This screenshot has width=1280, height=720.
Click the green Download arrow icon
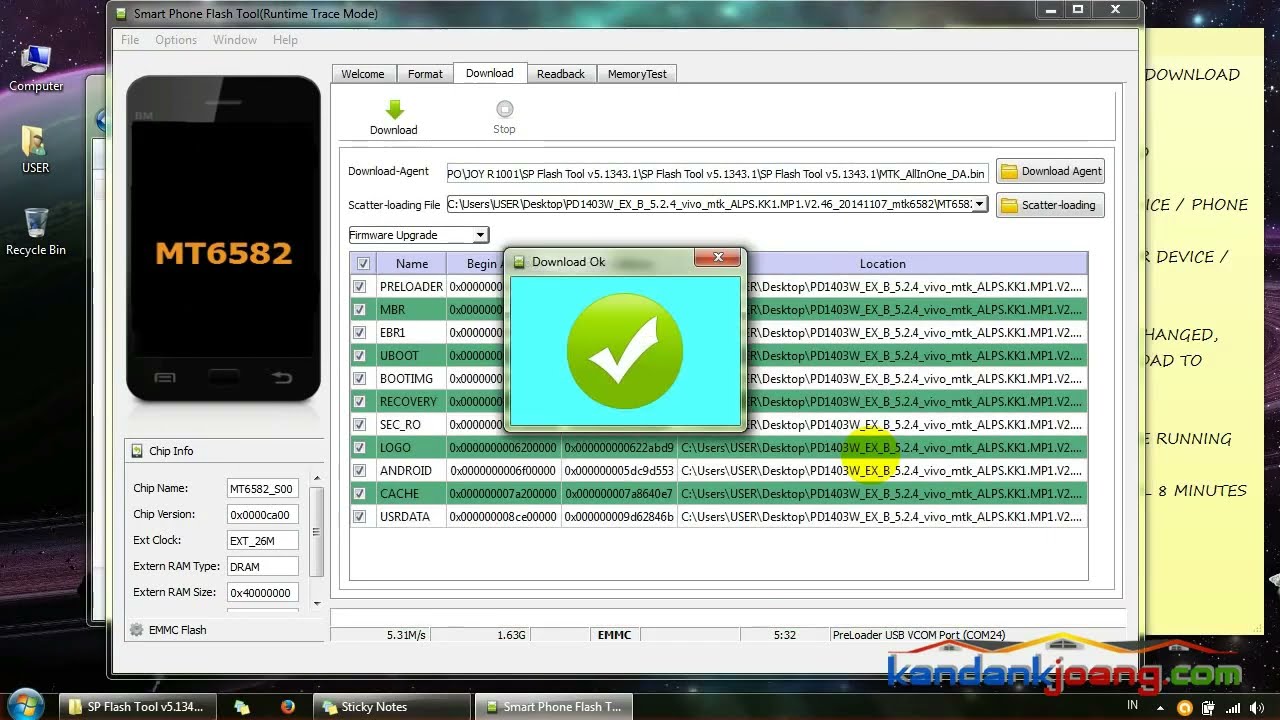tap(394, 110)
